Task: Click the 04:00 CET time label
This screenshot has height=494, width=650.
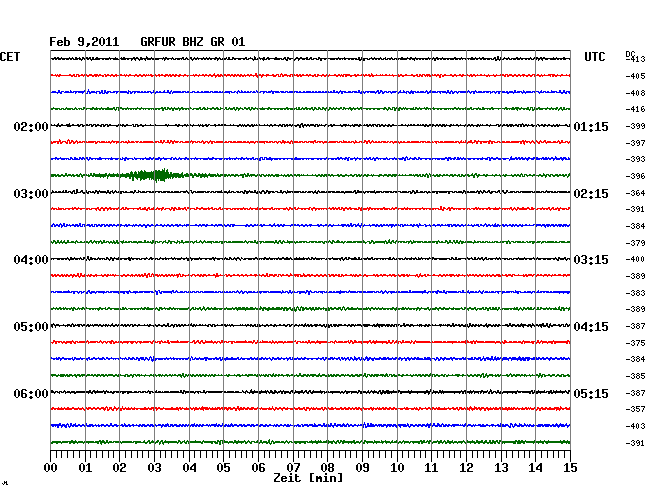Action: [31, 260]
